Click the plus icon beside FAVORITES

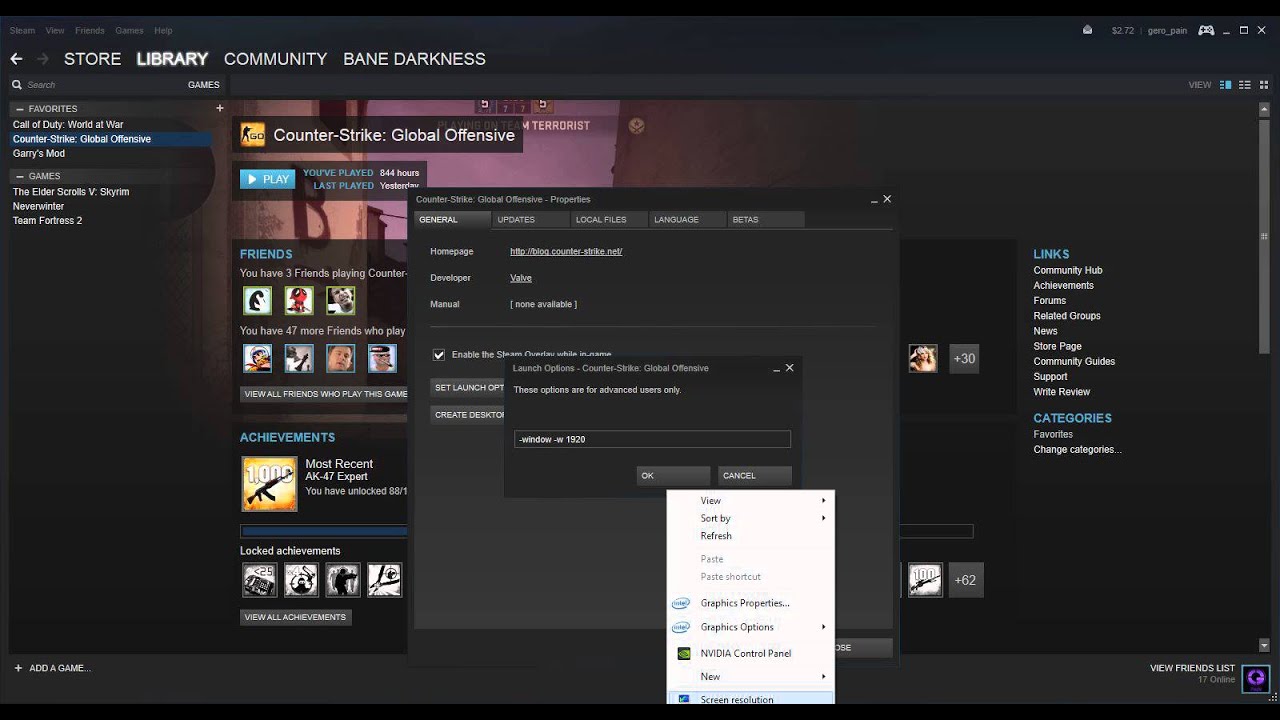(x=220, y=108)
